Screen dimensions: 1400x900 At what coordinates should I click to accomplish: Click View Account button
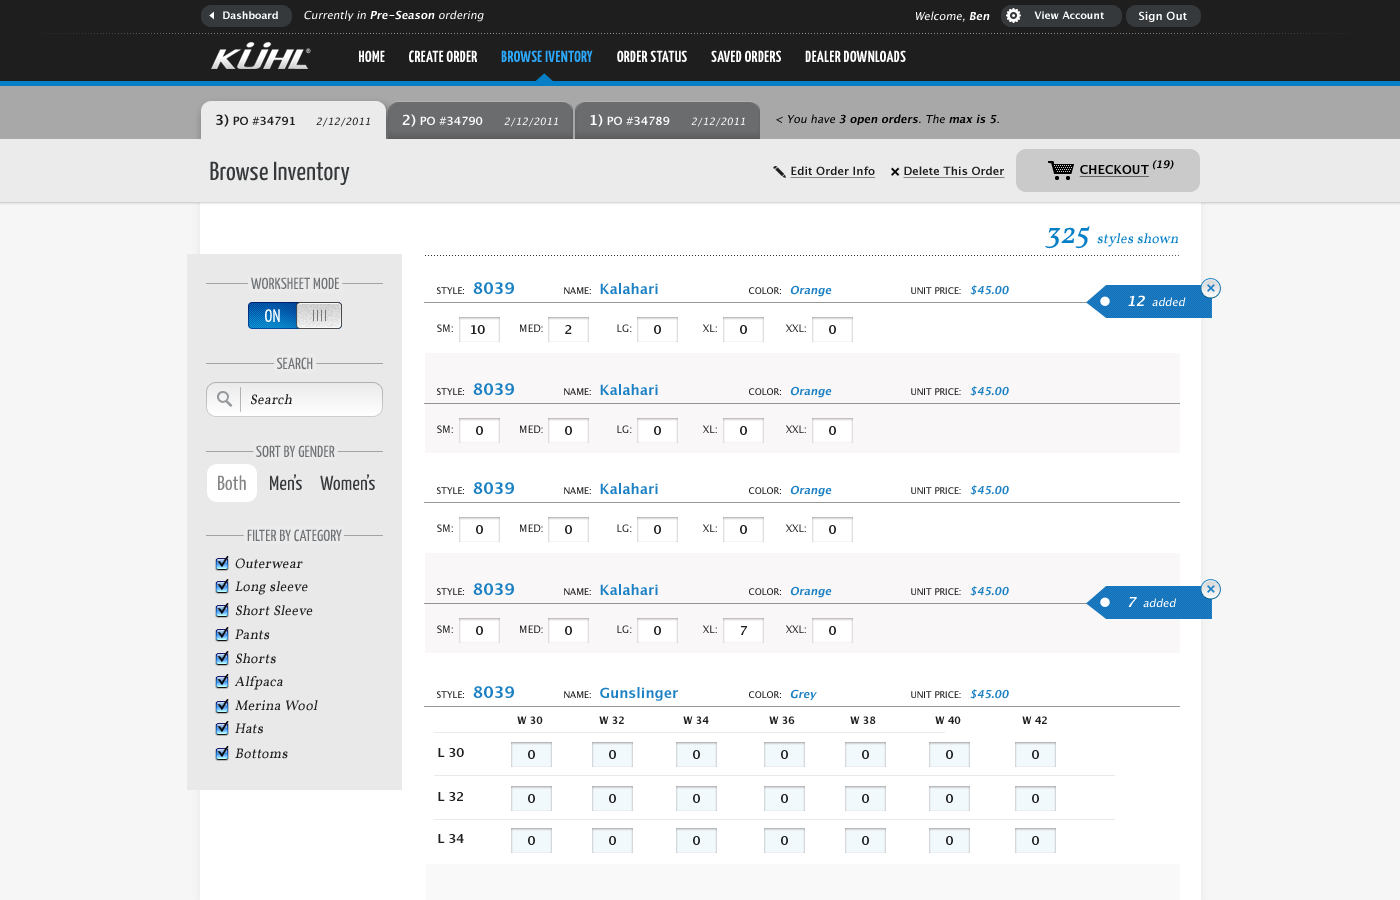point(1061,16)
